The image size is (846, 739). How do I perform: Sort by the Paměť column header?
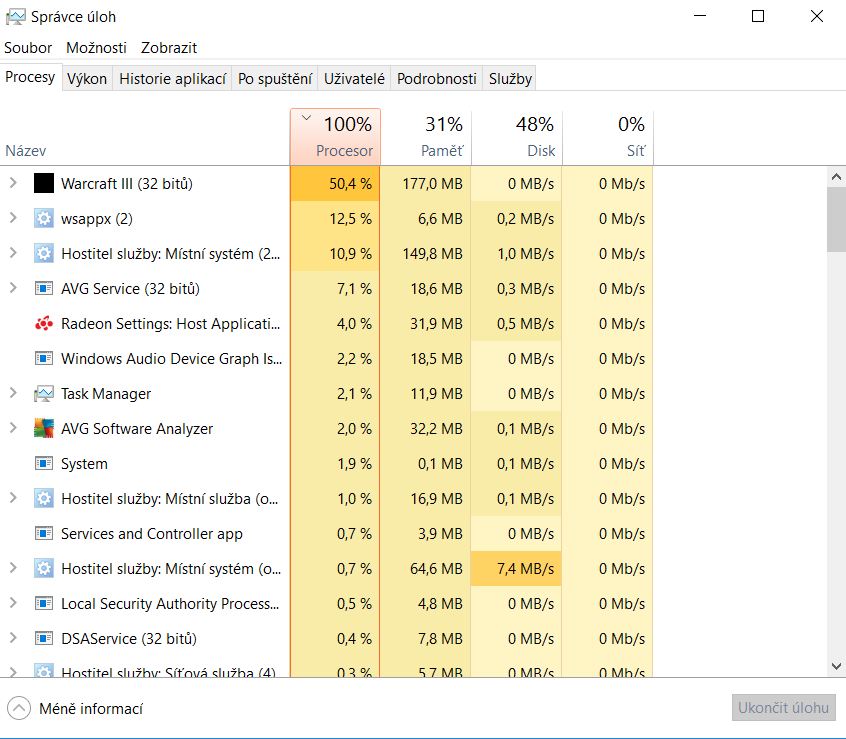(x=426, y=137)
